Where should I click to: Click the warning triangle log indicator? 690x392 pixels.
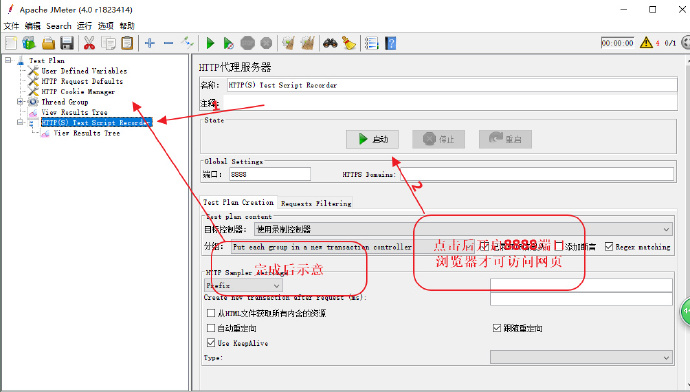646,42
